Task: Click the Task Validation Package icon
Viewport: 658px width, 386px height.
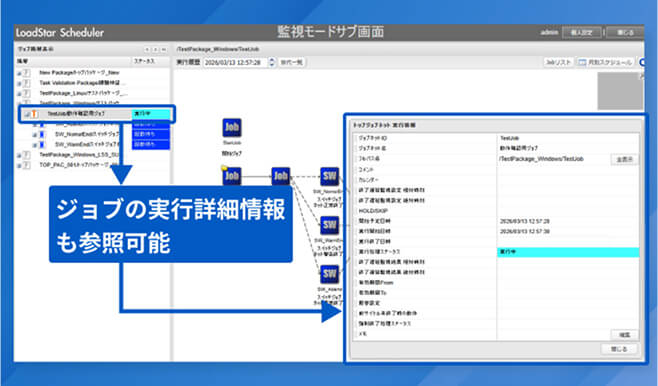Action: (26, 83)
